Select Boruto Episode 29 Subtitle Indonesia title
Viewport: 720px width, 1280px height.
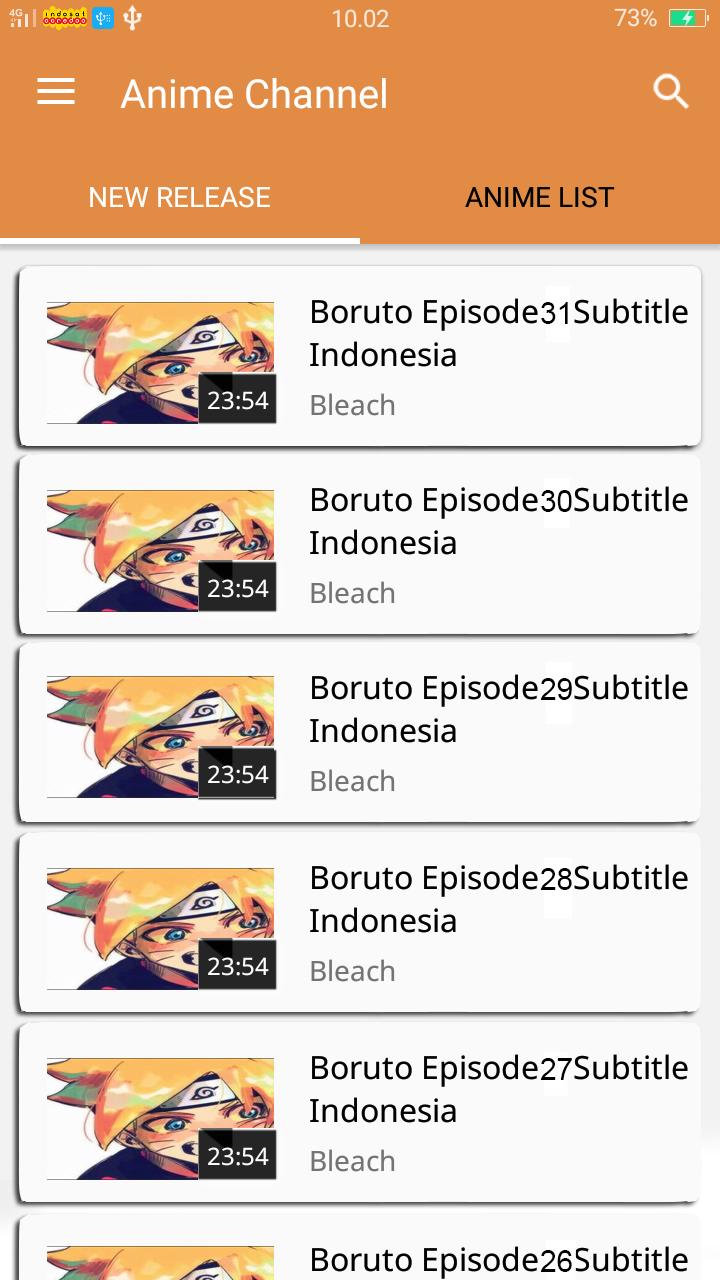click(499, 709)
